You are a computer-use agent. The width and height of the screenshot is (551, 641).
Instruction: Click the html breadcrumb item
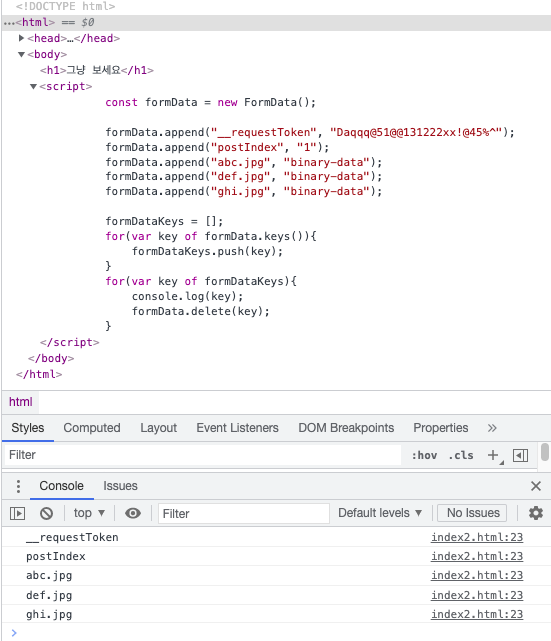point(20,402)
